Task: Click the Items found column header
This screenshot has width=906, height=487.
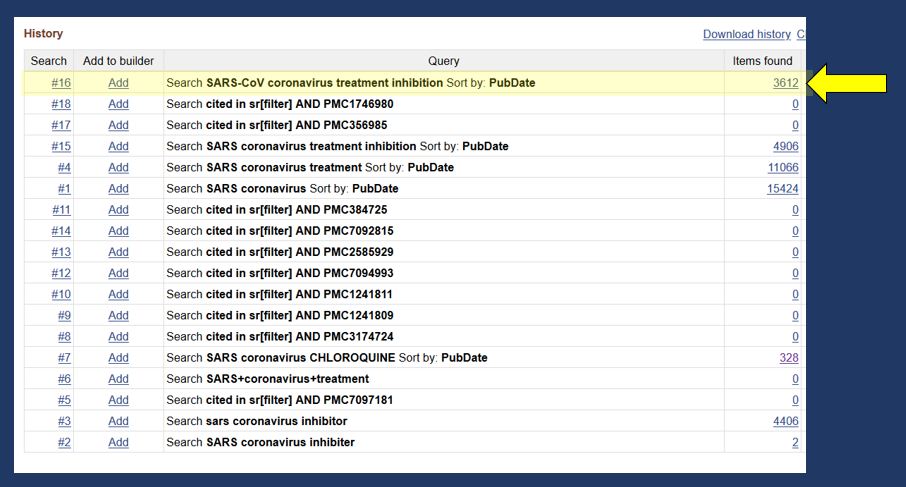Action: pos(762,61)
